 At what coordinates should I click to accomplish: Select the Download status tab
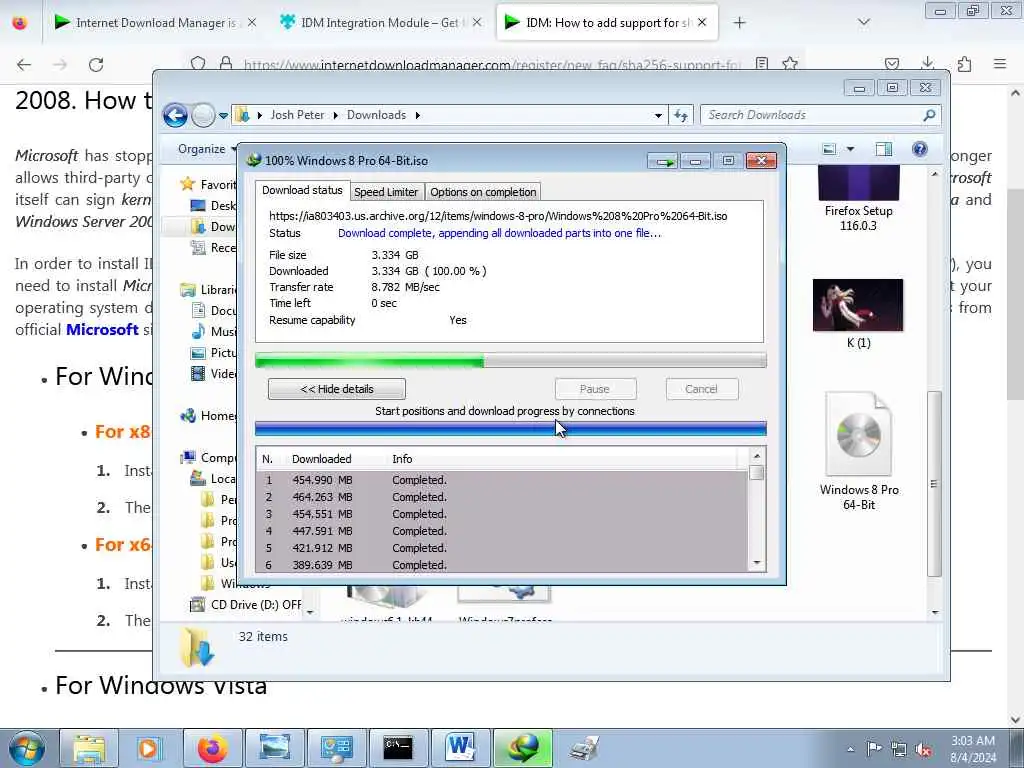[302, 190]
